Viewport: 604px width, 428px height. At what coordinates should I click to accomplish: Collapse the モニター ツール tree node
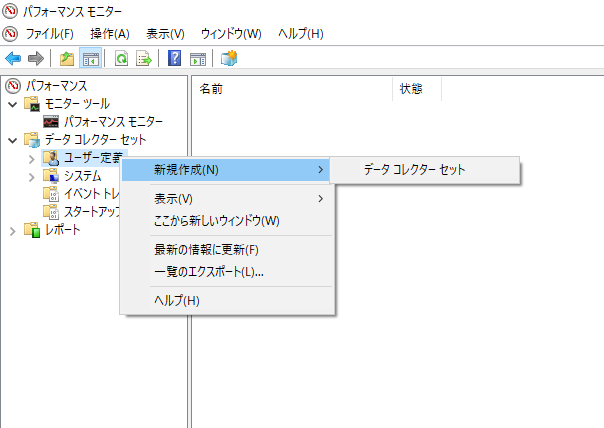tap(13, 104)
